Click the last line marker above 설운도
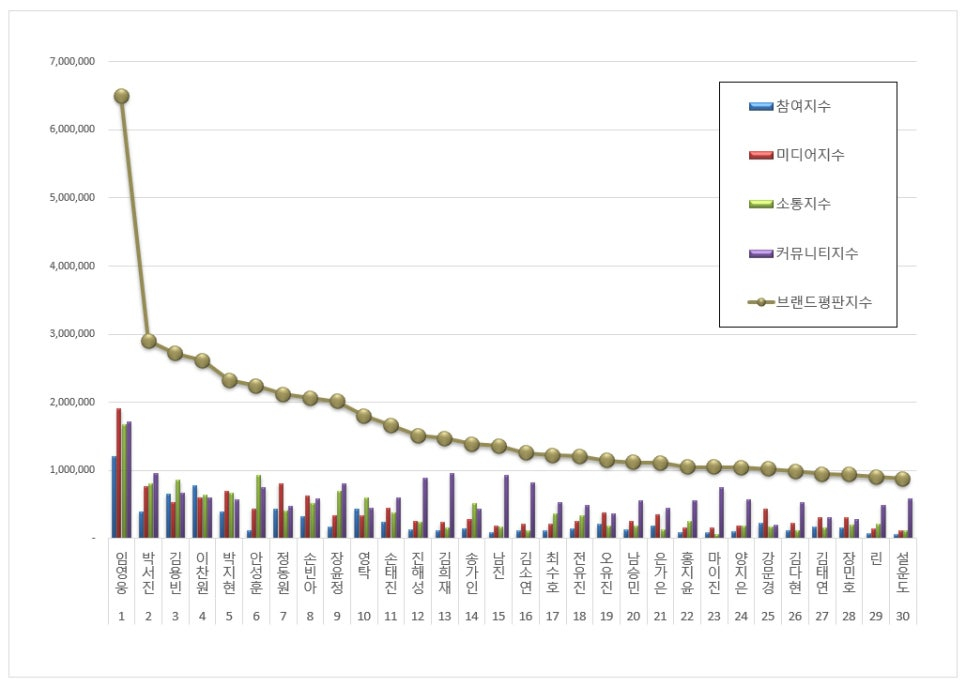The height and width of the screenshot is (687, 966). 903,479
